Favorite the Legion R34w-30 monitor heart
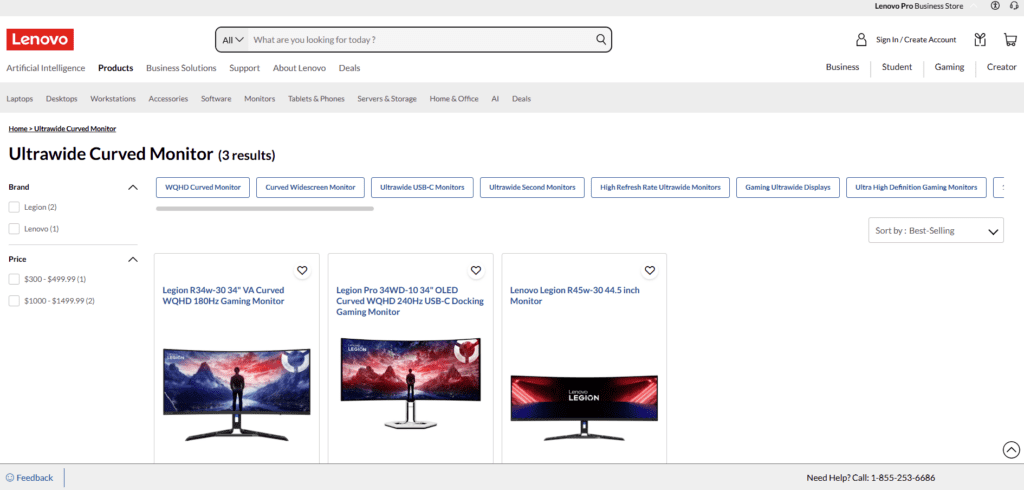Viewport: 1024px width, 490px height. [302, 270]
